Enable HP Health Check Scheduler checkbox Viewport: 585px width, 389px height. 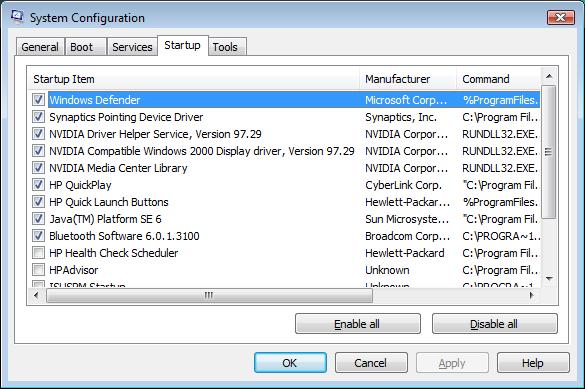click(x=38, y=253)
